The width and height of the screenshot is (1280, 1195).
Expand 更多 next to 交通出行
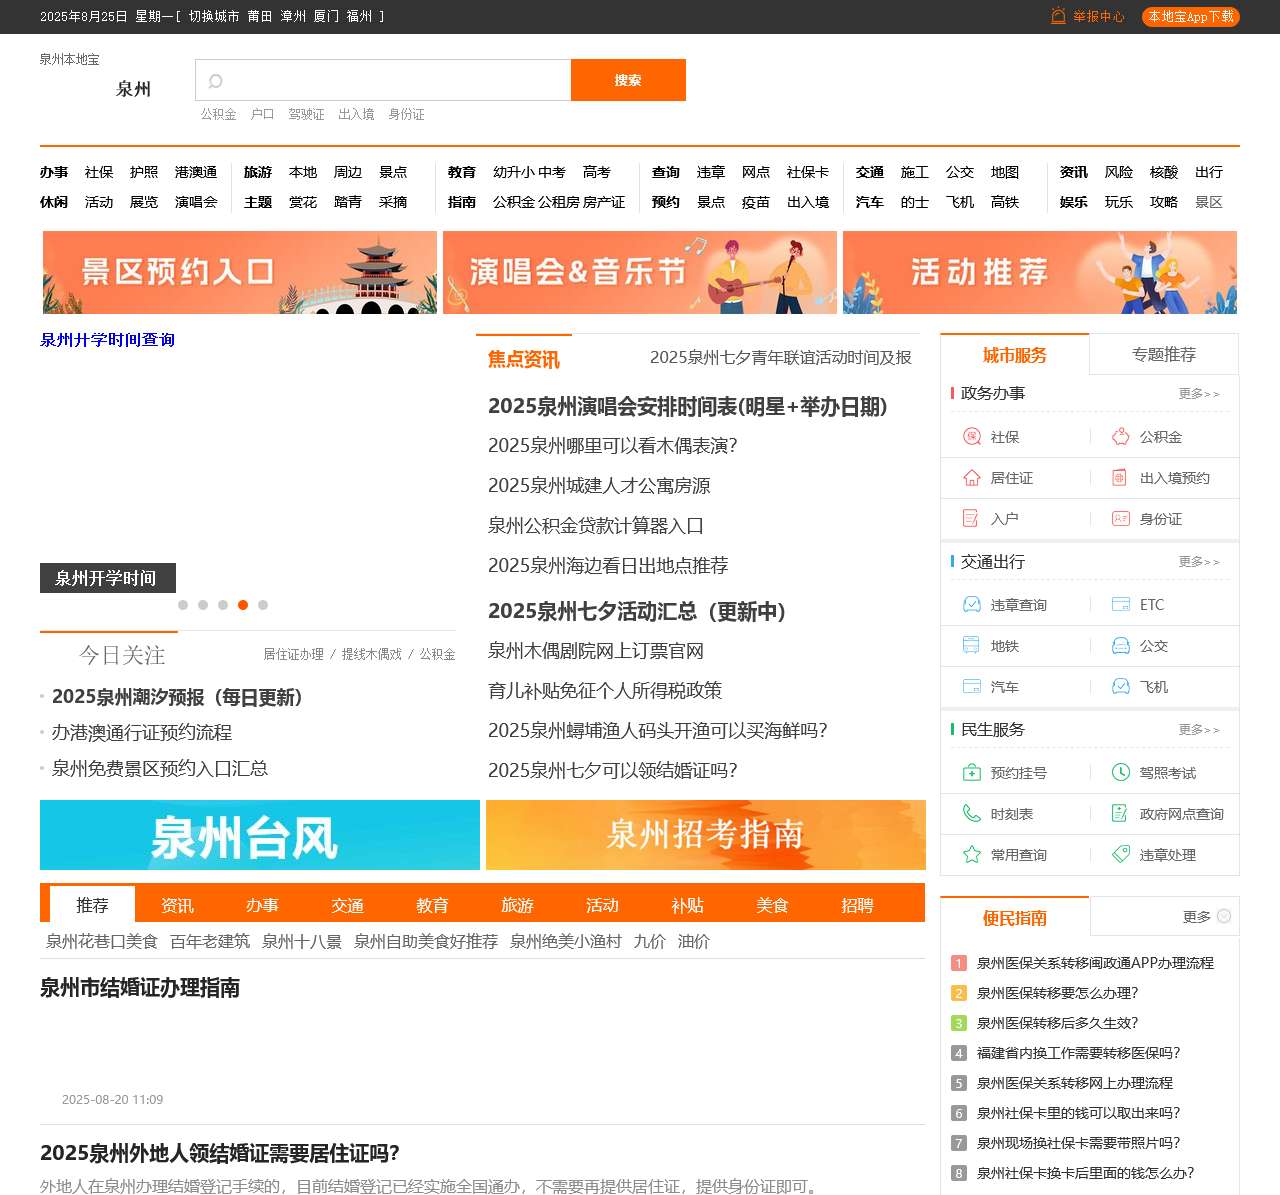tap(1198, 562)
